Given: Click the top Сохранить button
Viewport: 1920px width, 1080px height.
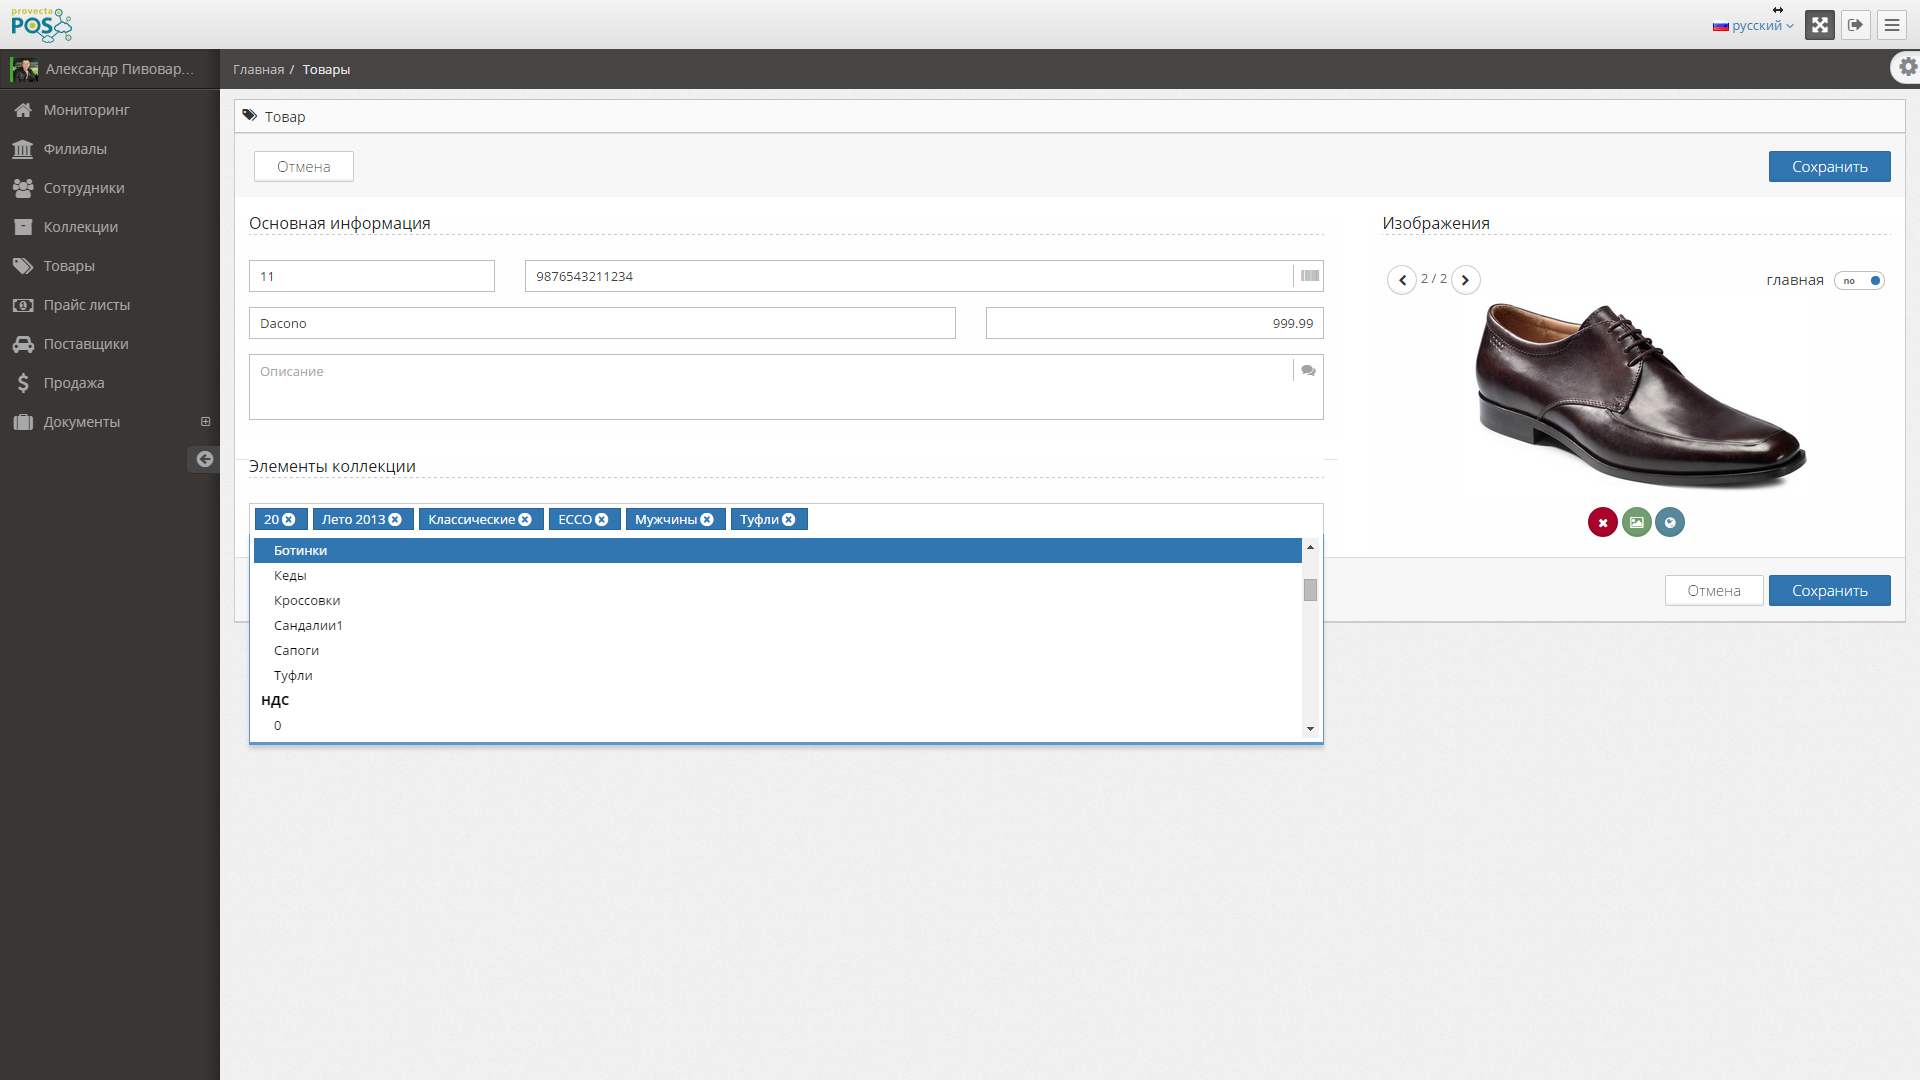Looking at the screenshot, I should pos(1828,167).
